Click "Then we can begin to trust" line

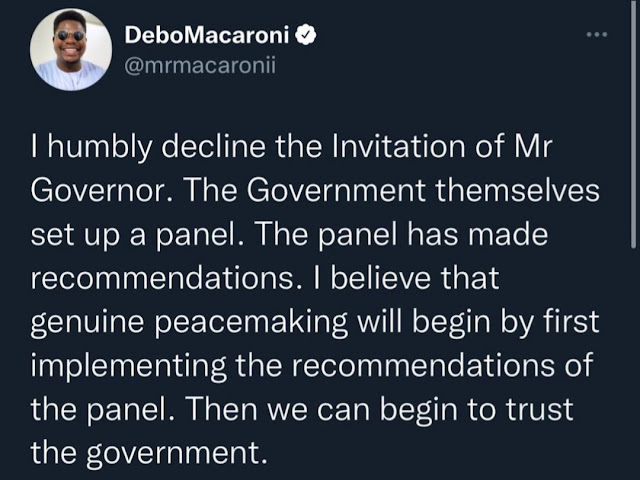(380, 409)
